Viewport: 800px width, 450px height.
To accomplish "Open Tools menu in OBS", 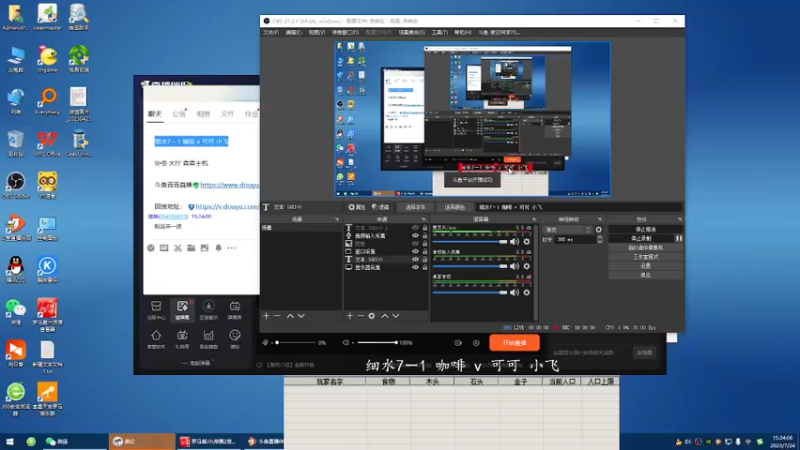I will [439, 33].
